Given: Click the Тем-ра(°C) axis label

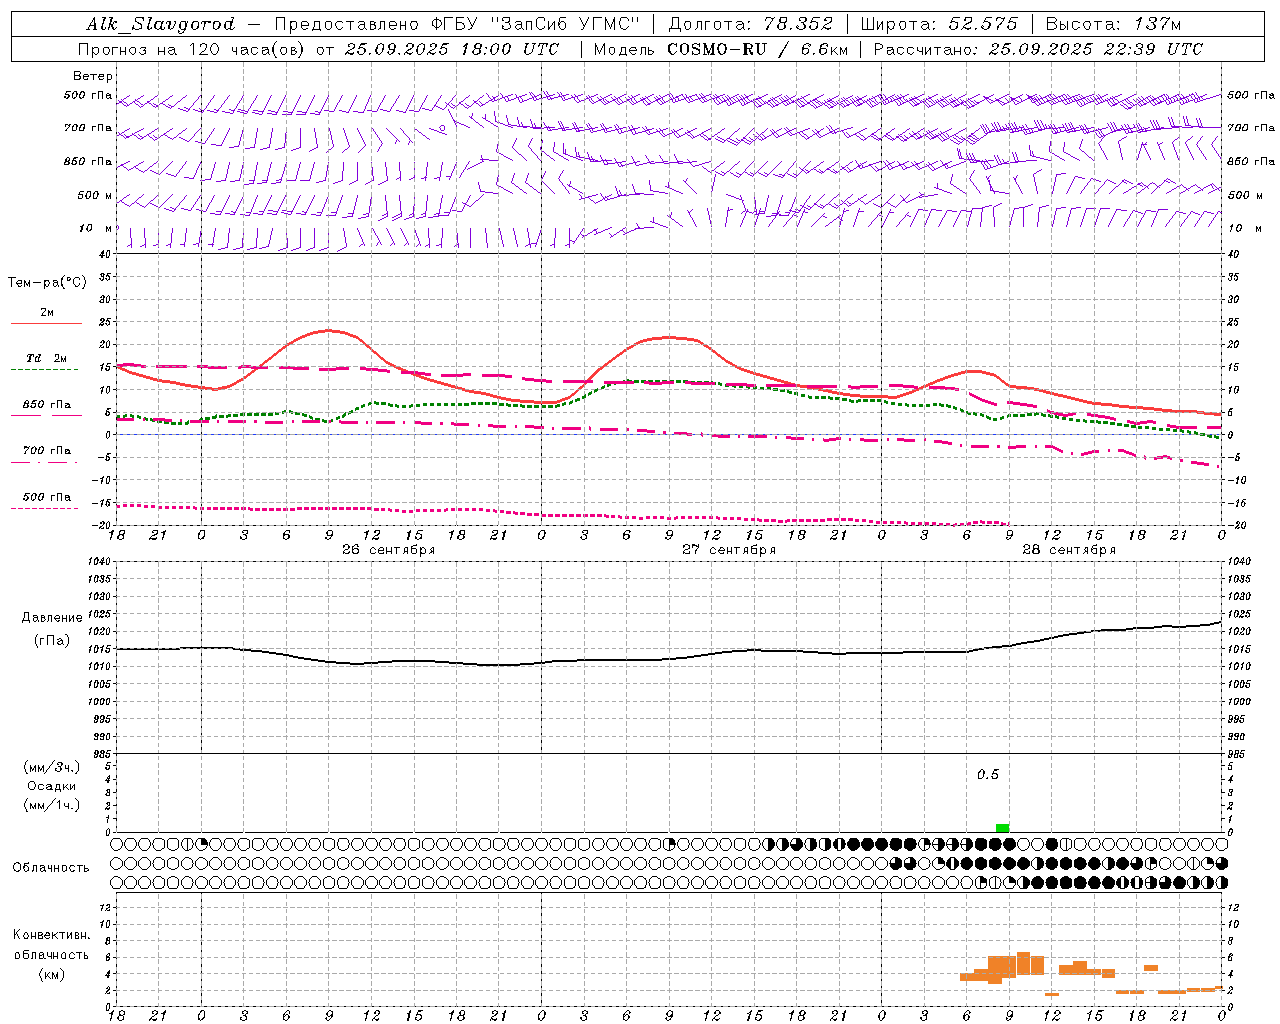Looking at the screenshot, I should click(47, 283).
